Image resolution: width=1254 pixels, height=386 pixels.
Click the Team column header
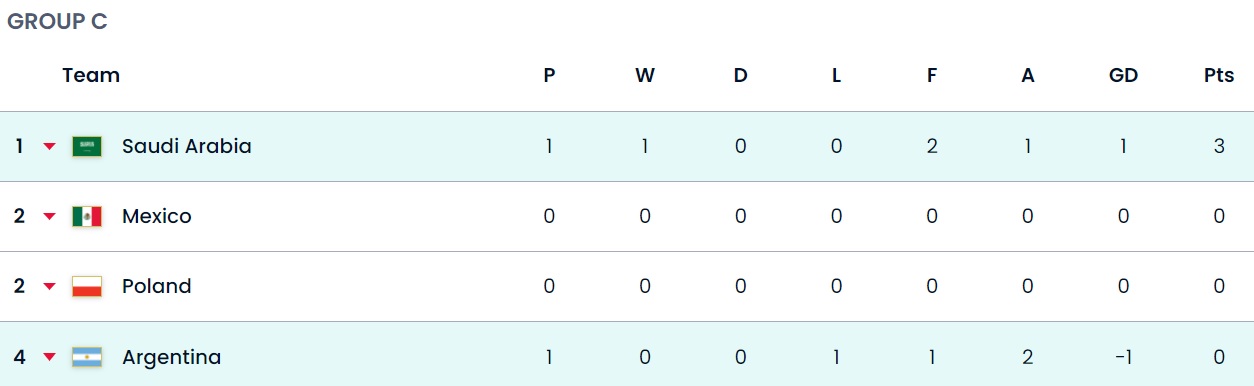coord(91,75)
